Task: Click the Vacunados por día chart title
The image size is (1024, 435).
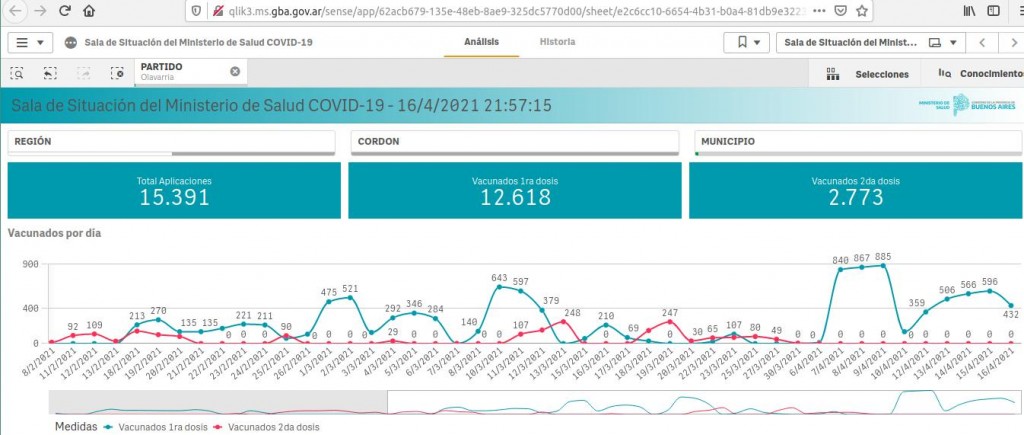Action: click(54, 233)
